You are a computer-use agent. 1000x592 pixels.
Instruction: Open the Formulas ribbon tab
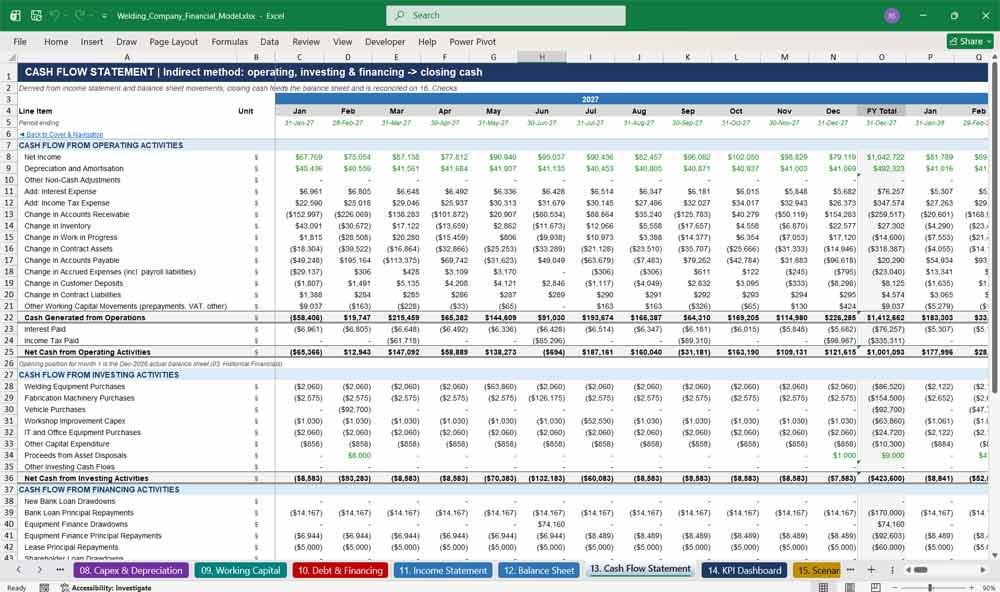[x=230, y=41]
